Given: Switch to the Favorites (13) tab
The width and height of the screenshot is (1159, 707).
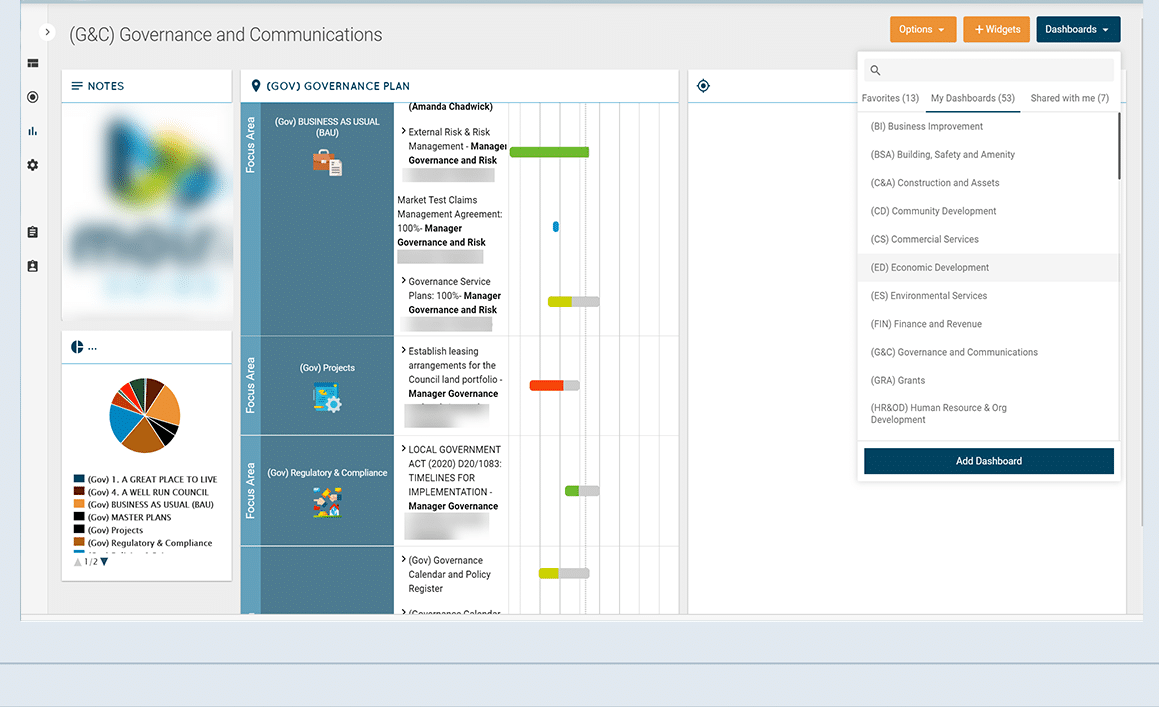Looking at the screenshot, I should pyautogui.click(x=889, y=98).
